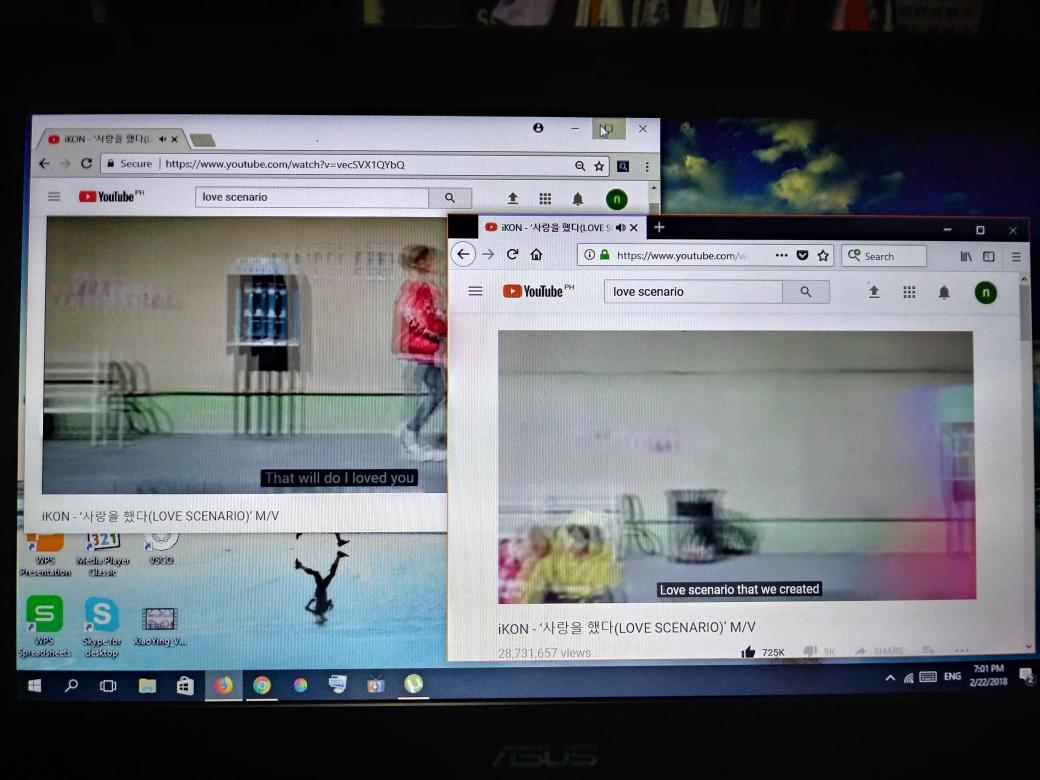Open Windows taskbar search
Screen dimensions: 1040x780
pyautogui.click(x=71, y=685)
